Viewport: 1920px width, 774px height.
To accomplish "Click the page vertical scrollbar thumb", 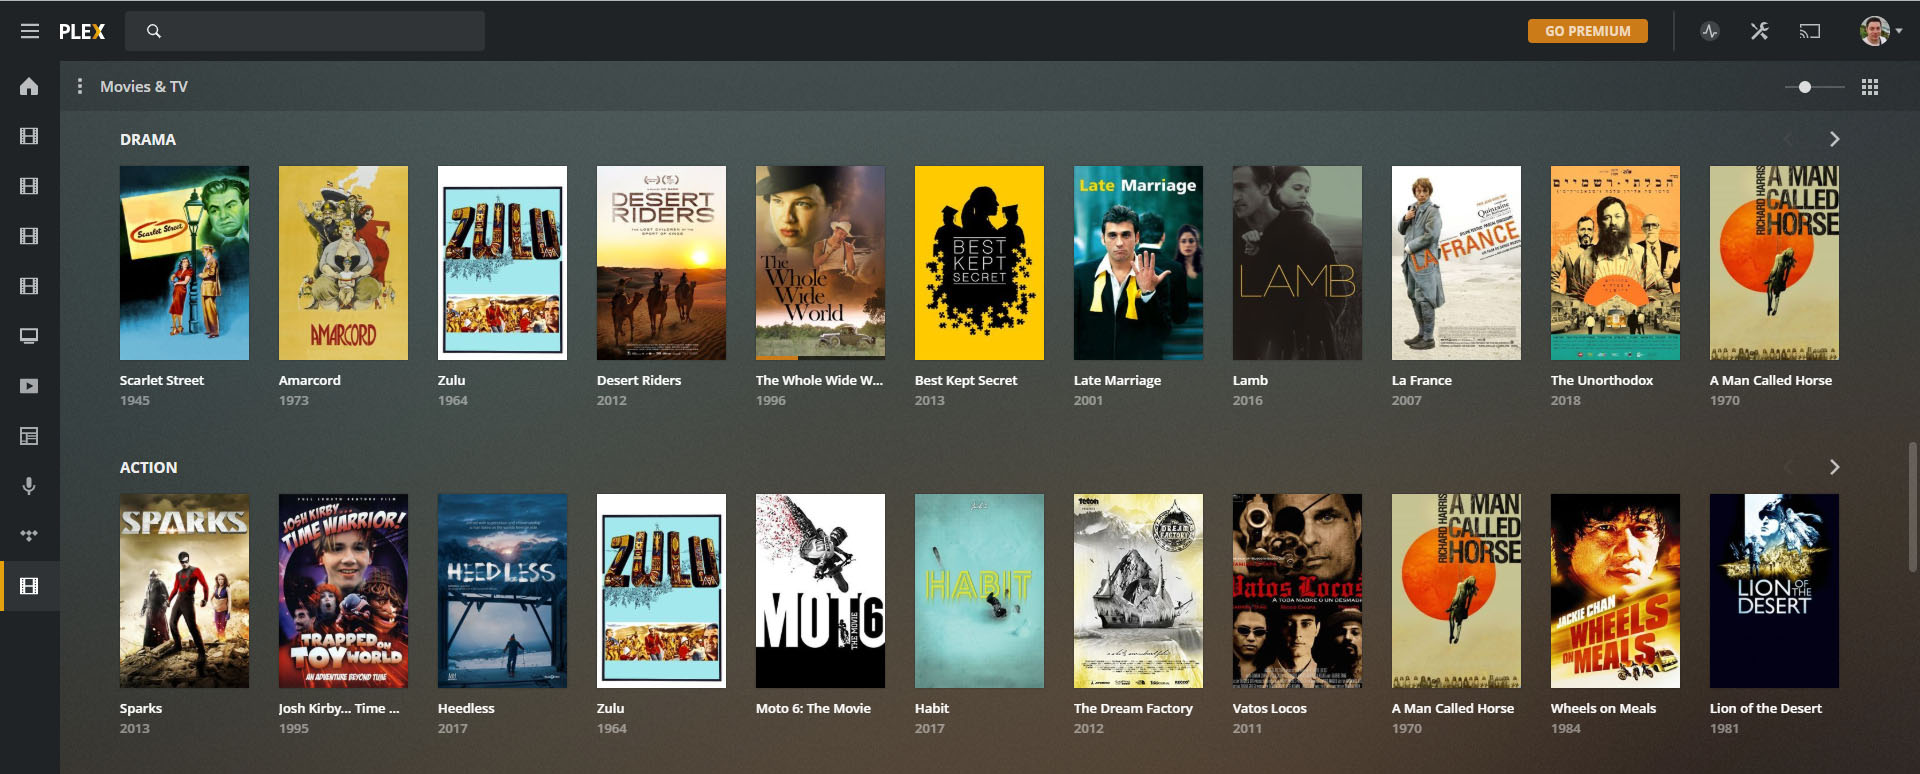I will (x=1914, y=507).
